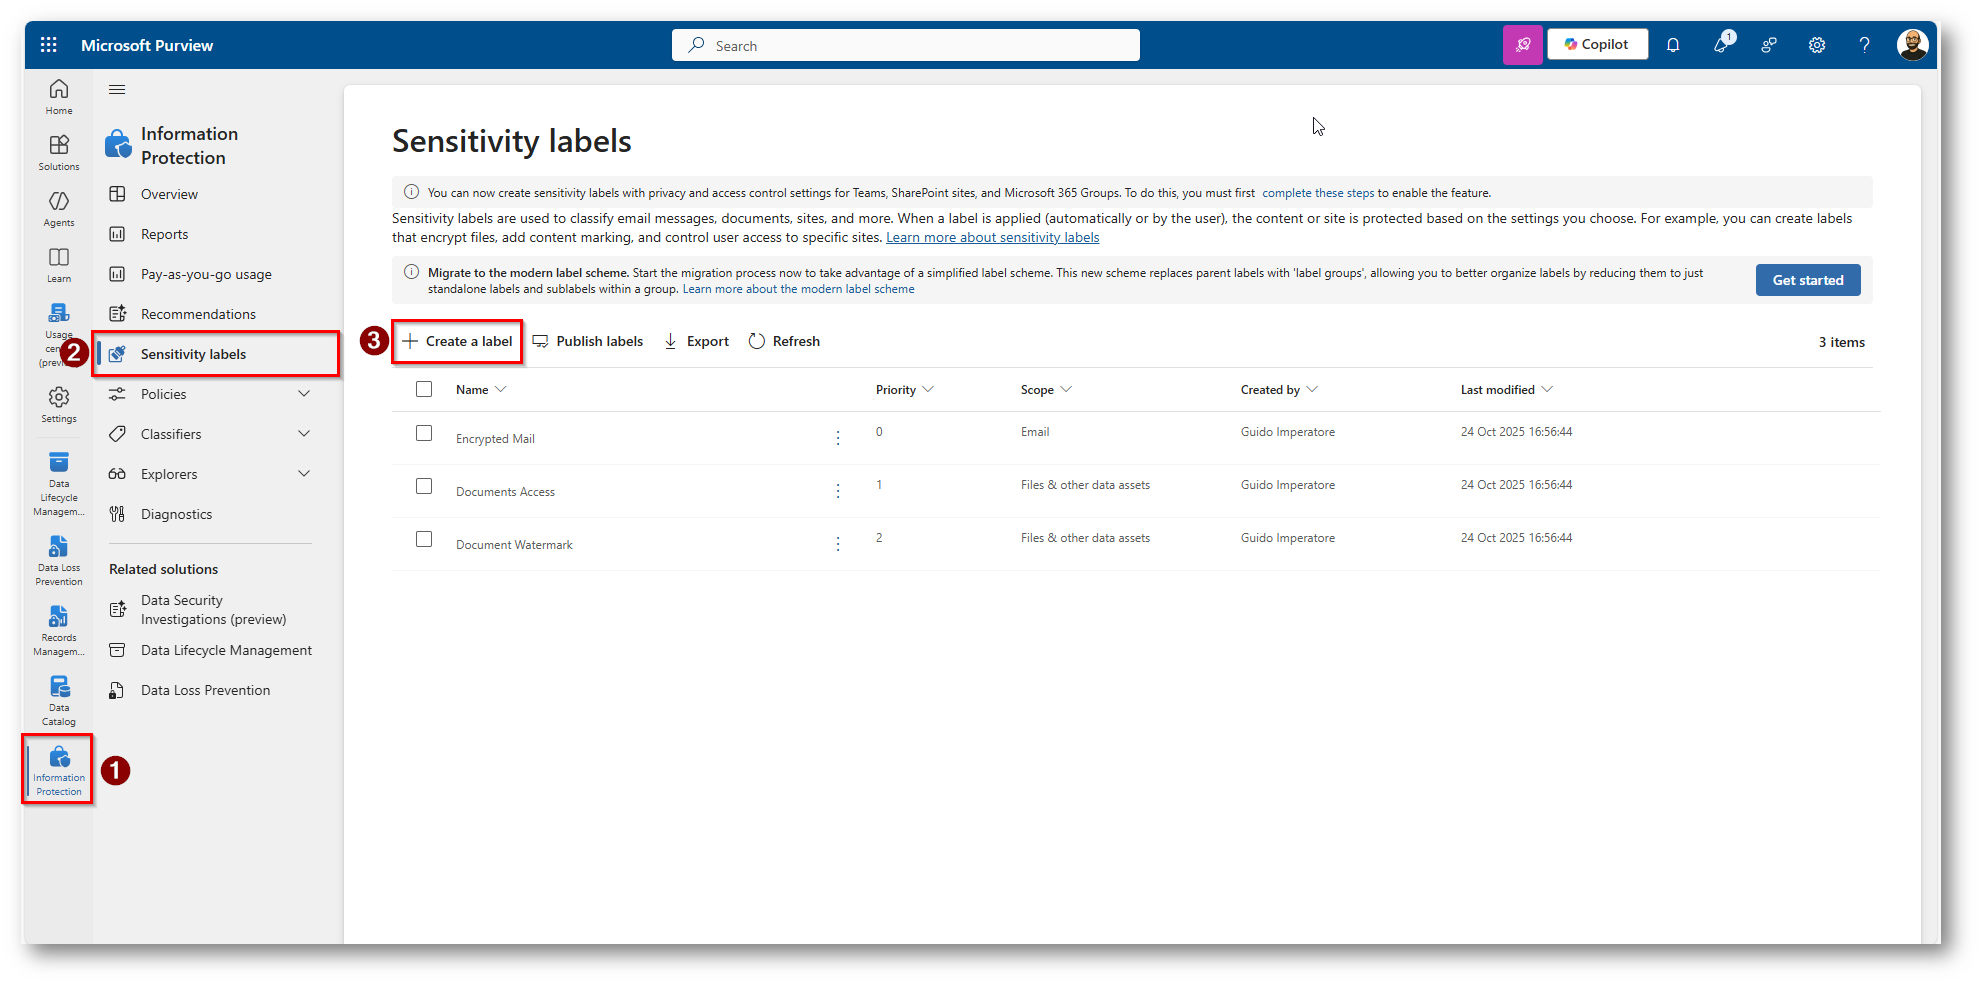Expand the Policies menu chevron

coord(304,394)
